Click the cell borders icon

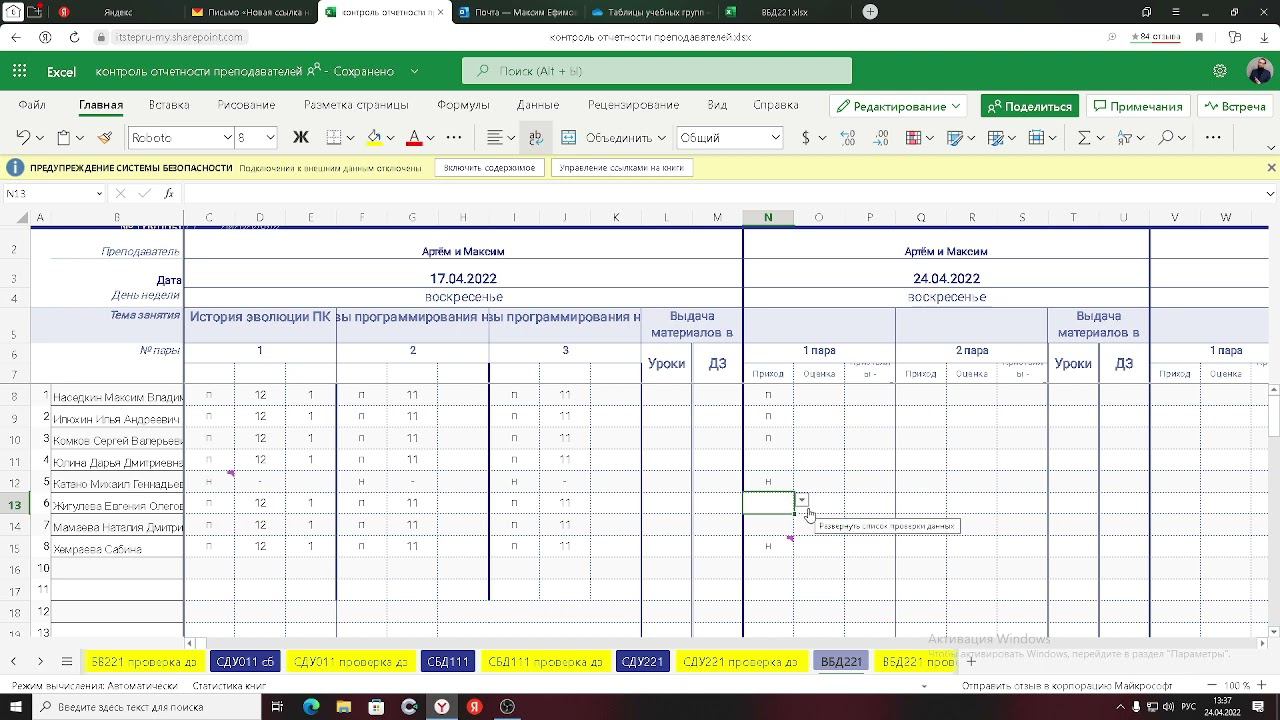pos(335,138)
